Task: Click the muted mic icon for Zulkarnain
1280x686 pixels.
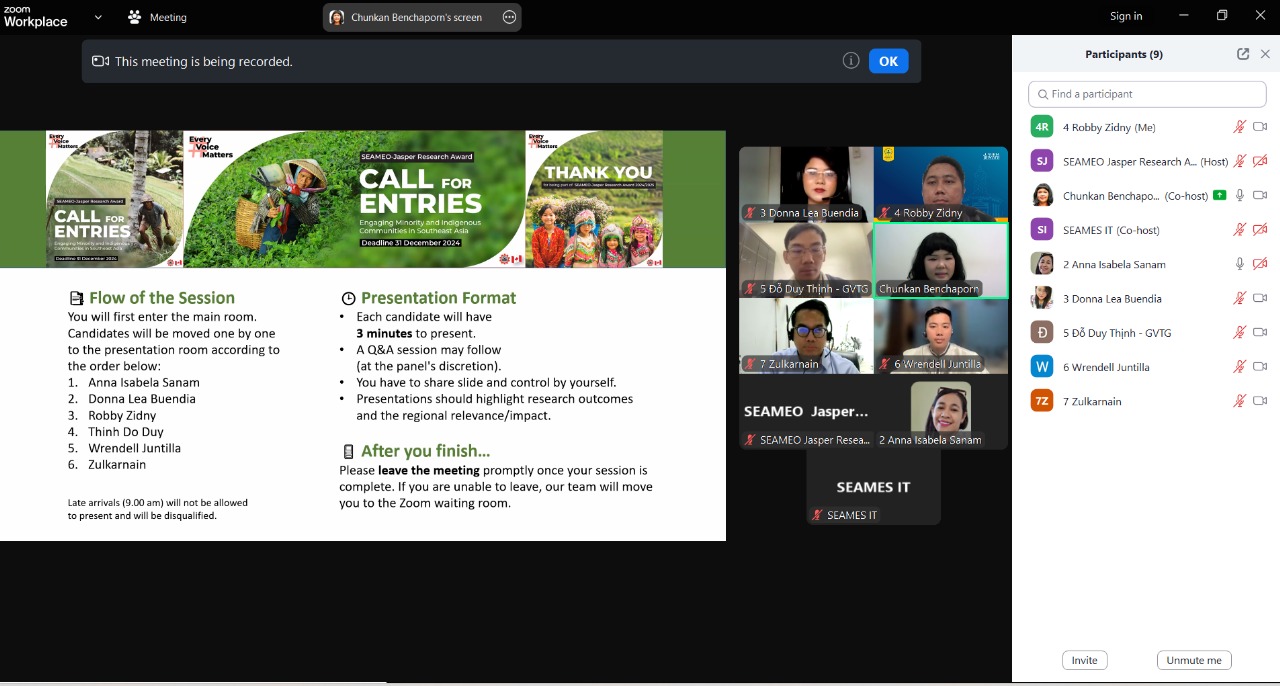Action: click(x=1240, y=401)
